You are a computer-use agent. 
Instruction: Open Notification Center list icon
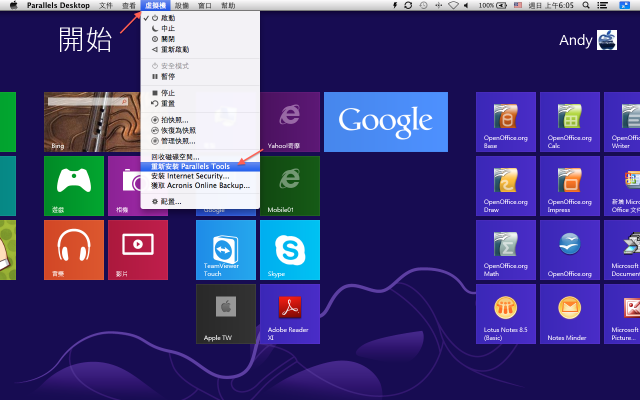pos(602,5)
